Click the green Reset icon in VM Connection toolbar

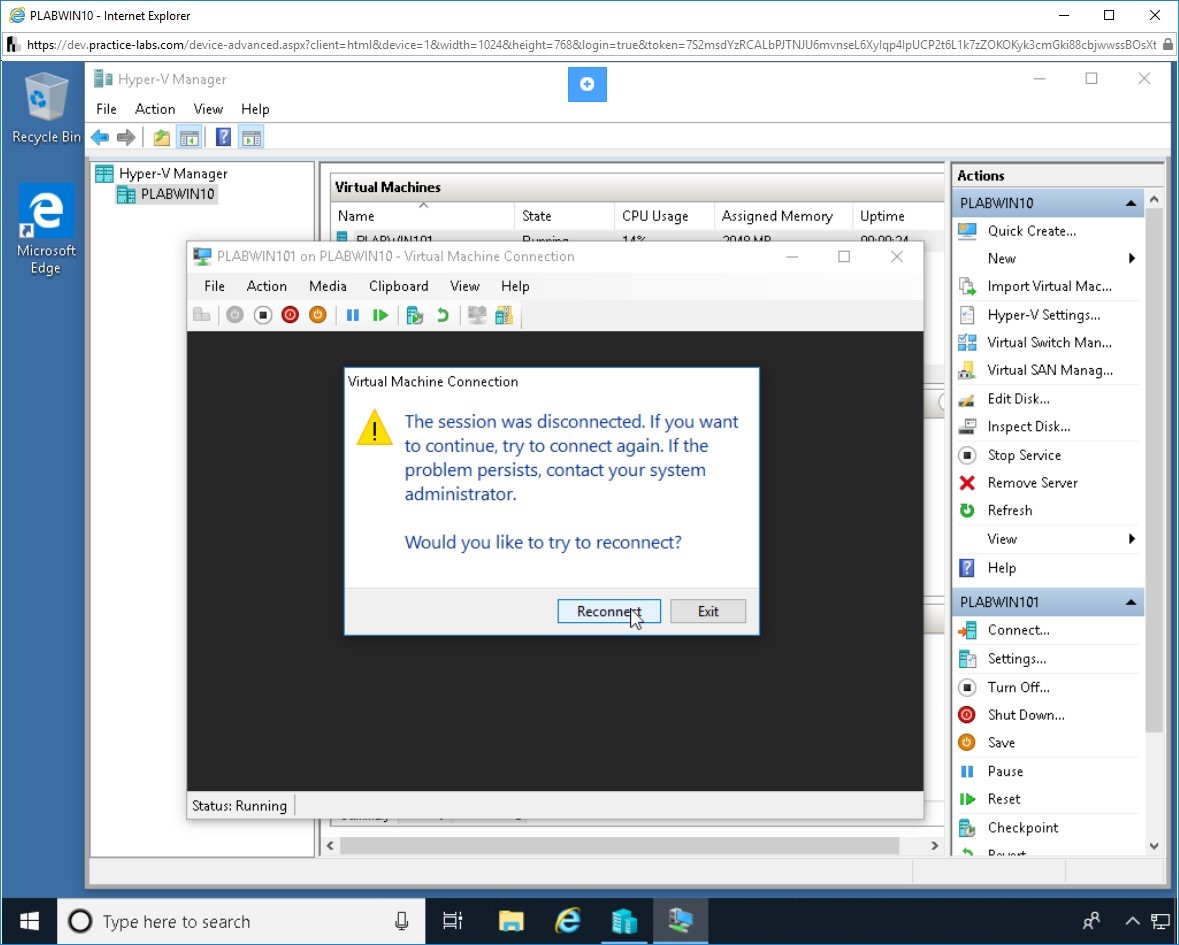pyautogui.click(x=380, y=315)
